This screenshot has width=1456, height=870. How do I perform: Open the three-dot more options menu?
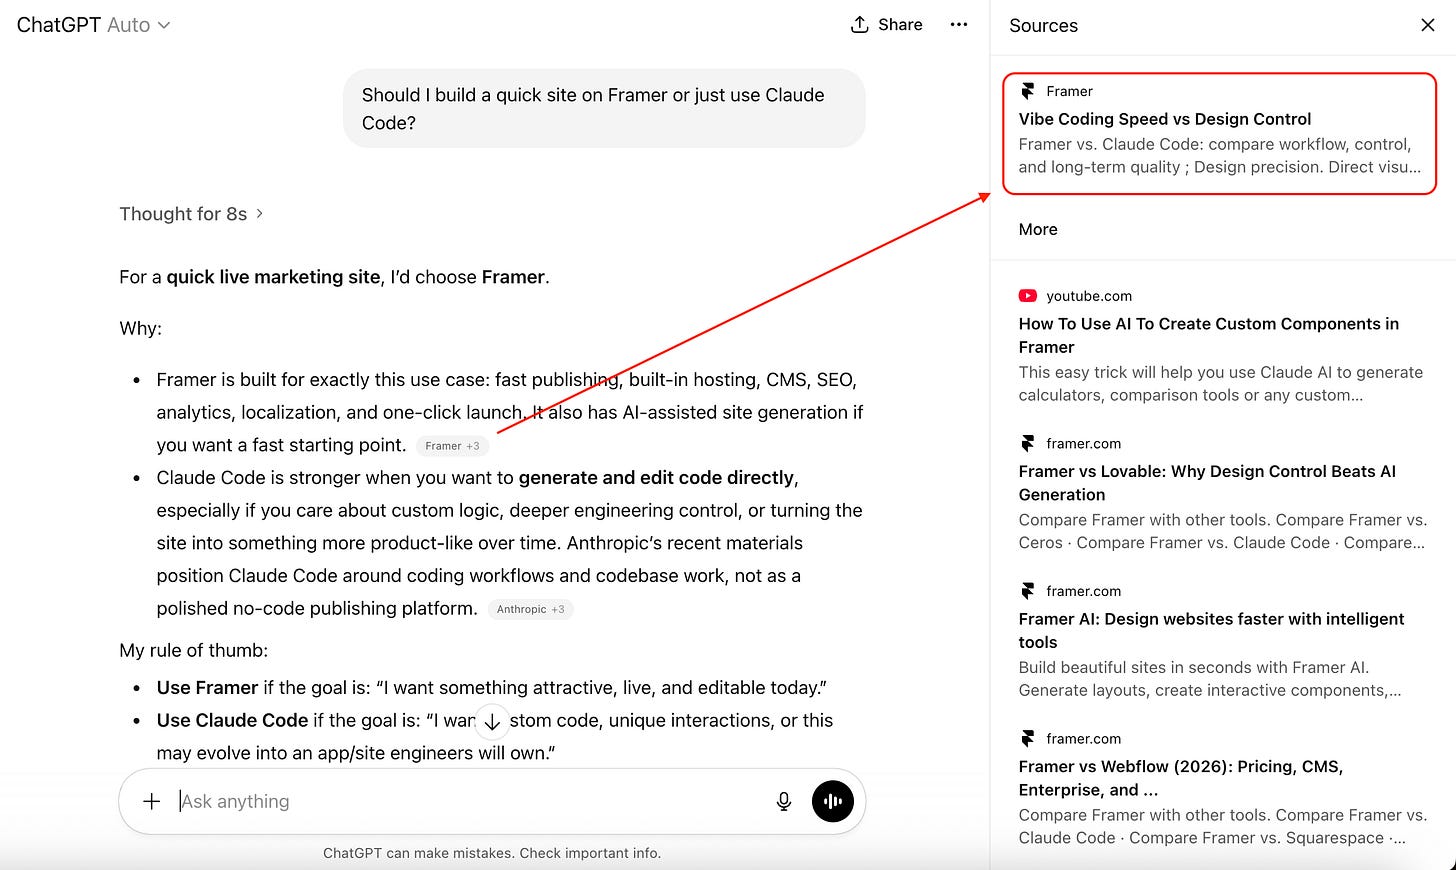[x=959, y=25]
